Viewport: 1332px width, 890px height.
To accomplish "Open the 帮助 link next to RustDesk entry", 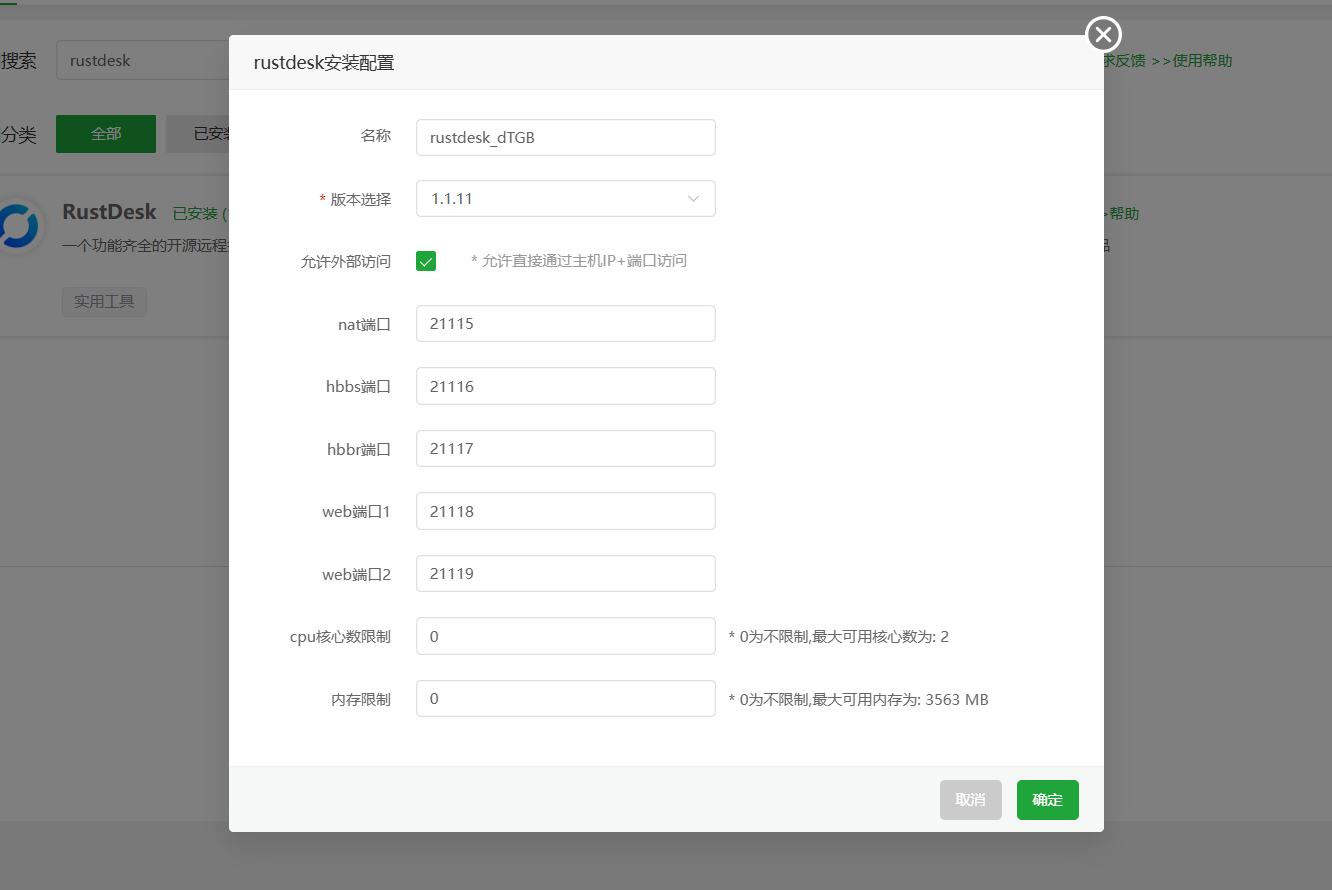I will 1122,214.
